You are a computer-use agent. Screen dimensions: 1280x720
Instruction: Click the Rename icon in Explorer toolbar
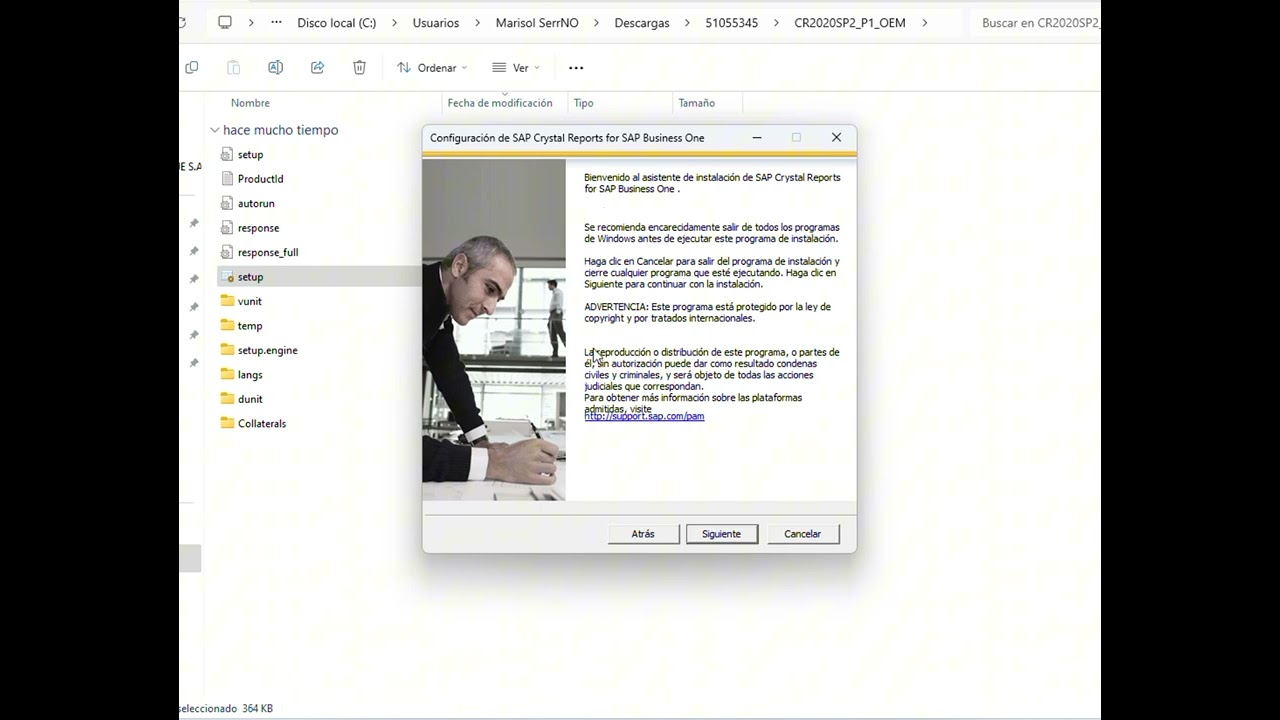point(275,67)
